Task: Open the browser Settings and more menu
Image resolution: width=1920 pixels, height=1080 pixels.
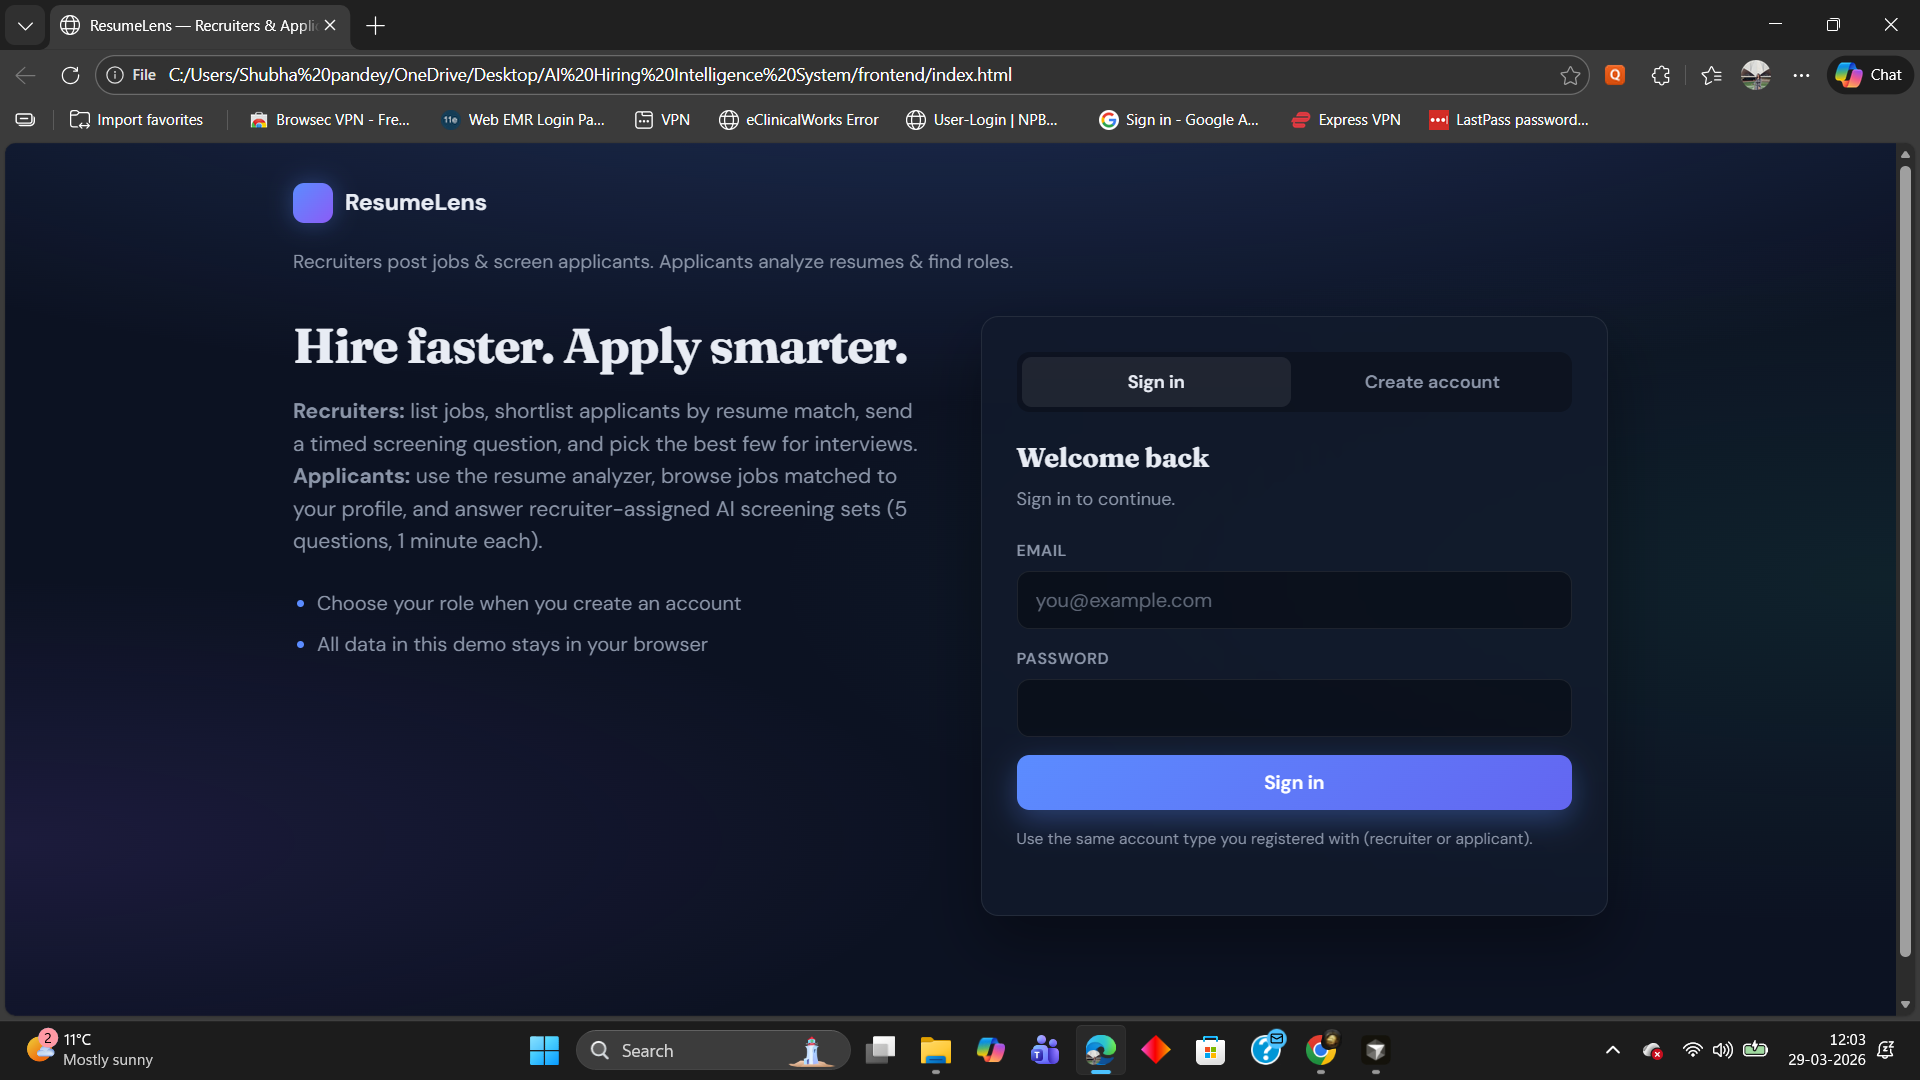Action: 1801,75
